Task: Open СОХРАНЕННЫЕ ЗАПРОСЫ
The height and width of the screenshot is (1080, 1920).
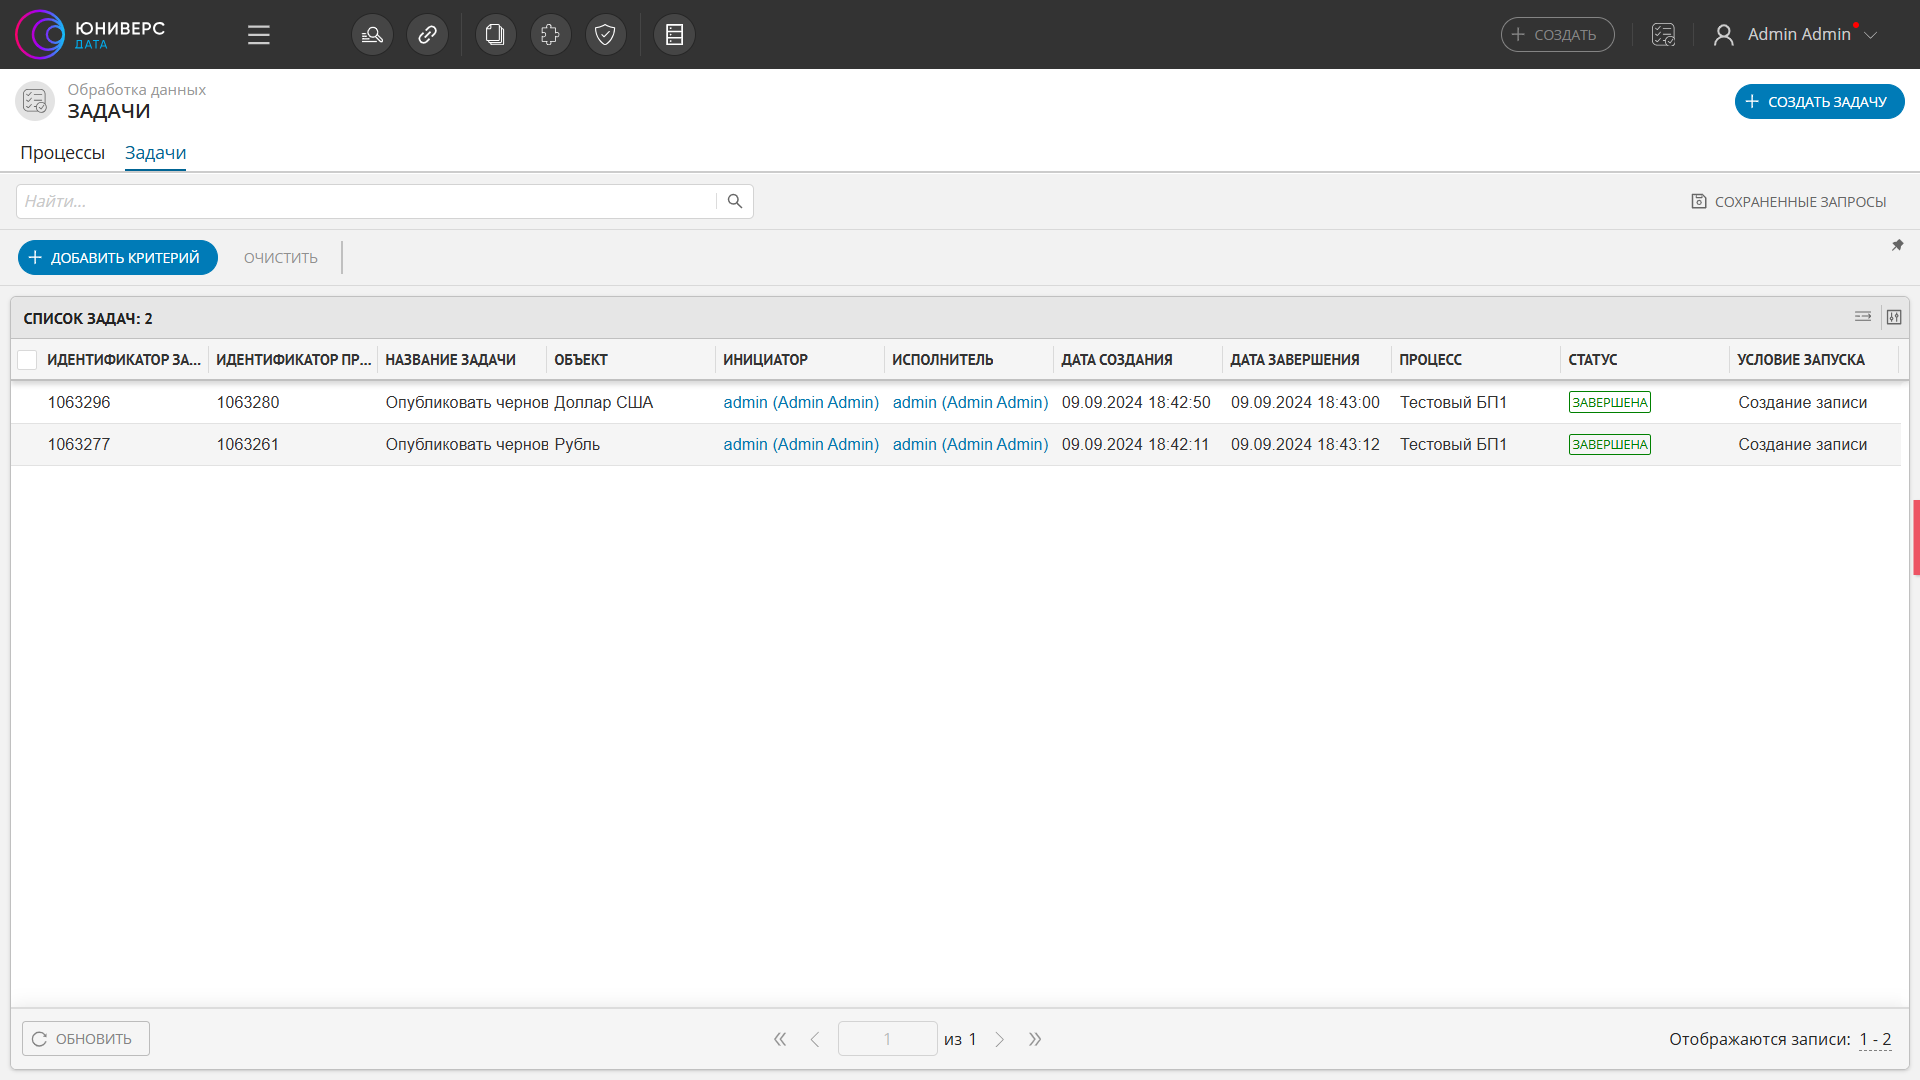Action: point(1789,202)
